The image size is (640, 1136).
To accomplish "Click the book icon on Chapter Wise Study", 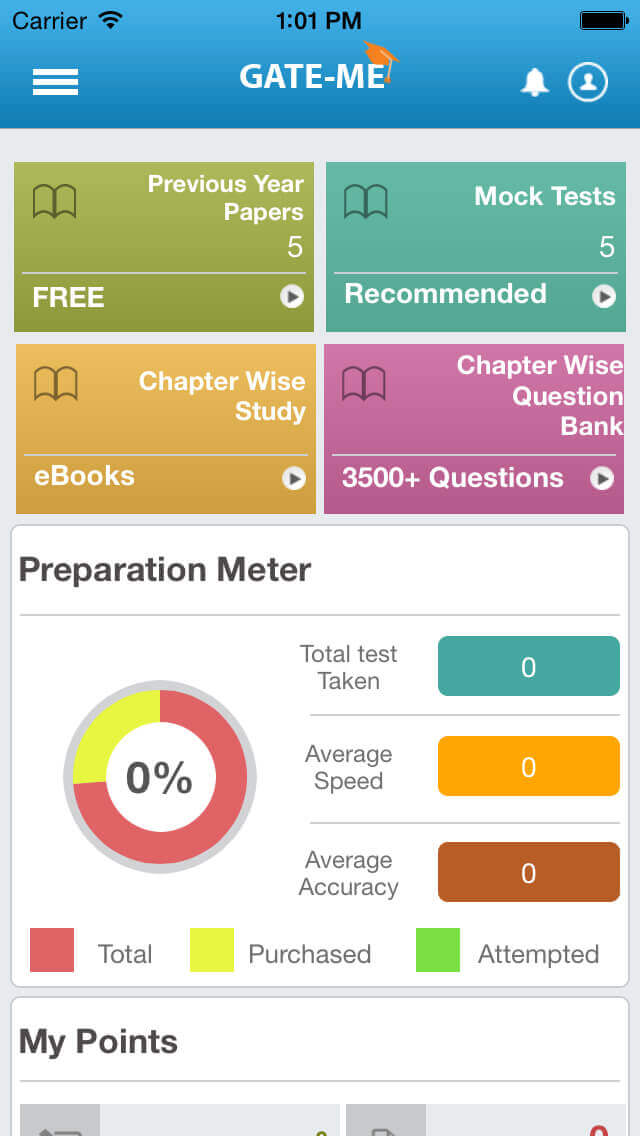I will point(58,382).
